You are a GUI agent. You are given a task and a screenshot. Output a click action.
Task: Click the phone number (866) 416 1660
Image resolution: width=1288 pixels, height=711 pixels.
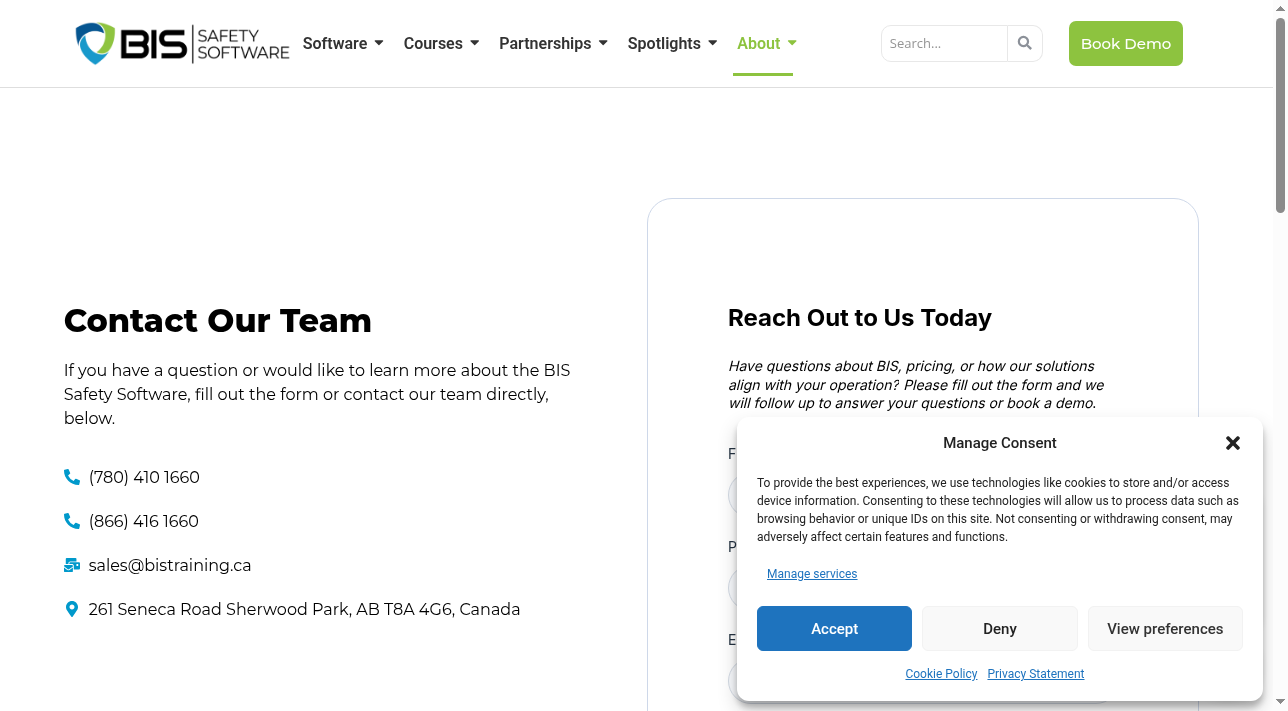pyautogui.click(x=144, y=522)
